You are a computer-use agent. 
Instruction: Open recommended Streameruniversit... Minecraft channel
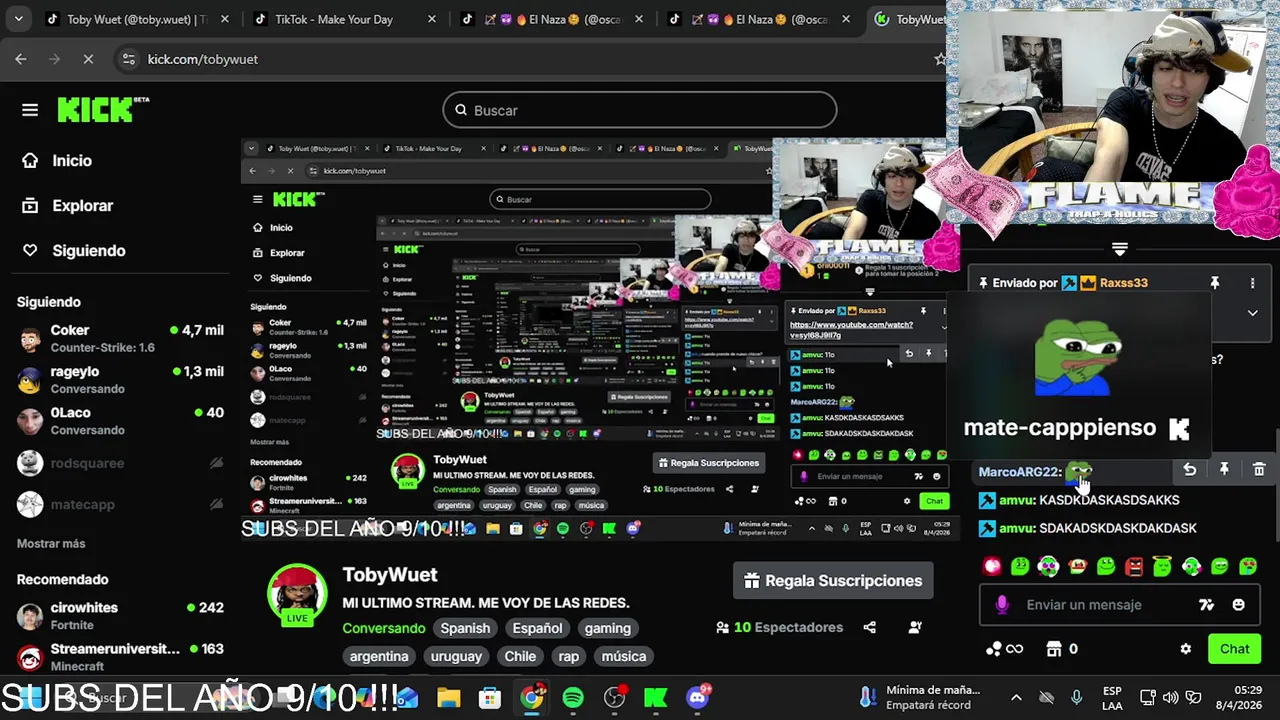(120, 656)
